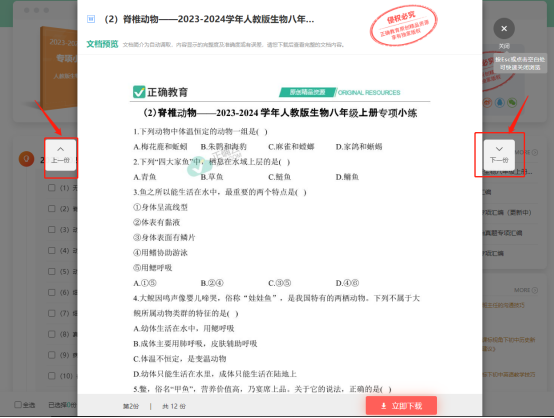Expand the lower MORE link on right

pos(526,290)
